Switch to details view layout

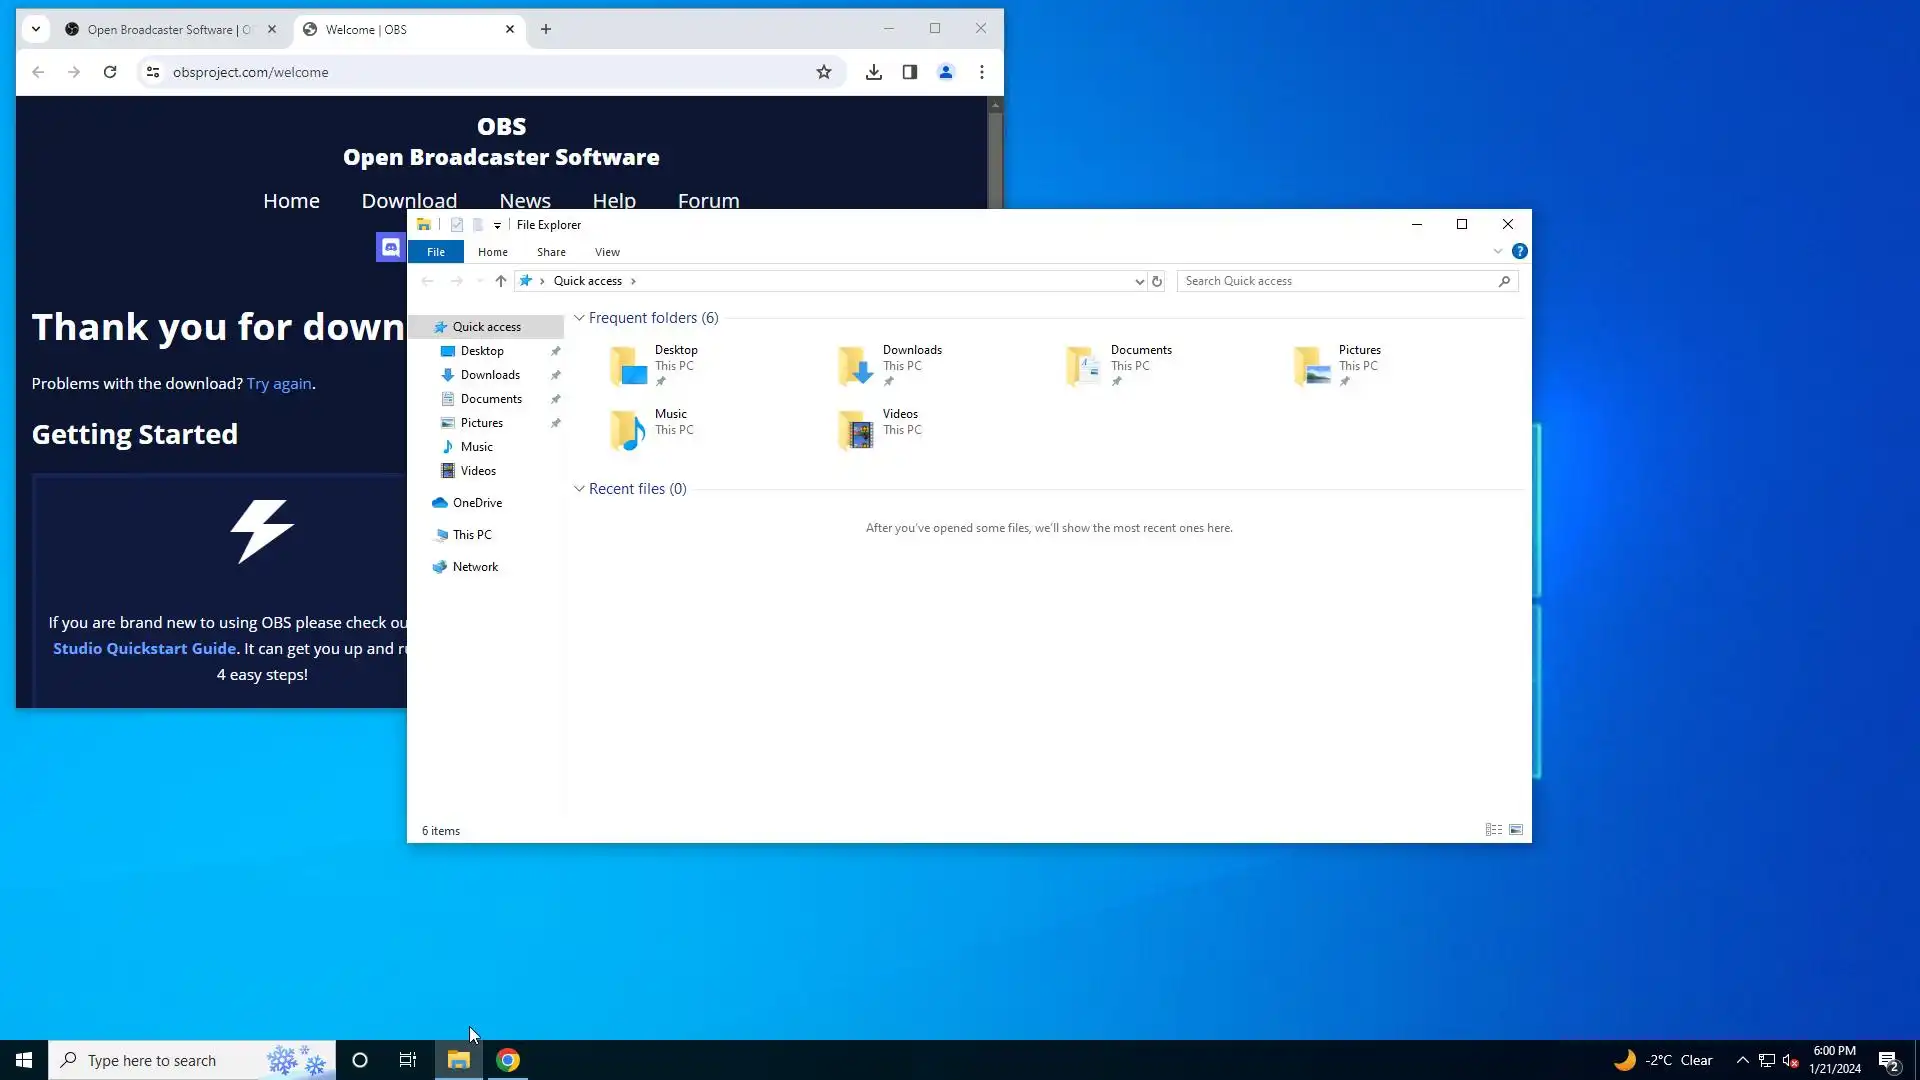1493,830
